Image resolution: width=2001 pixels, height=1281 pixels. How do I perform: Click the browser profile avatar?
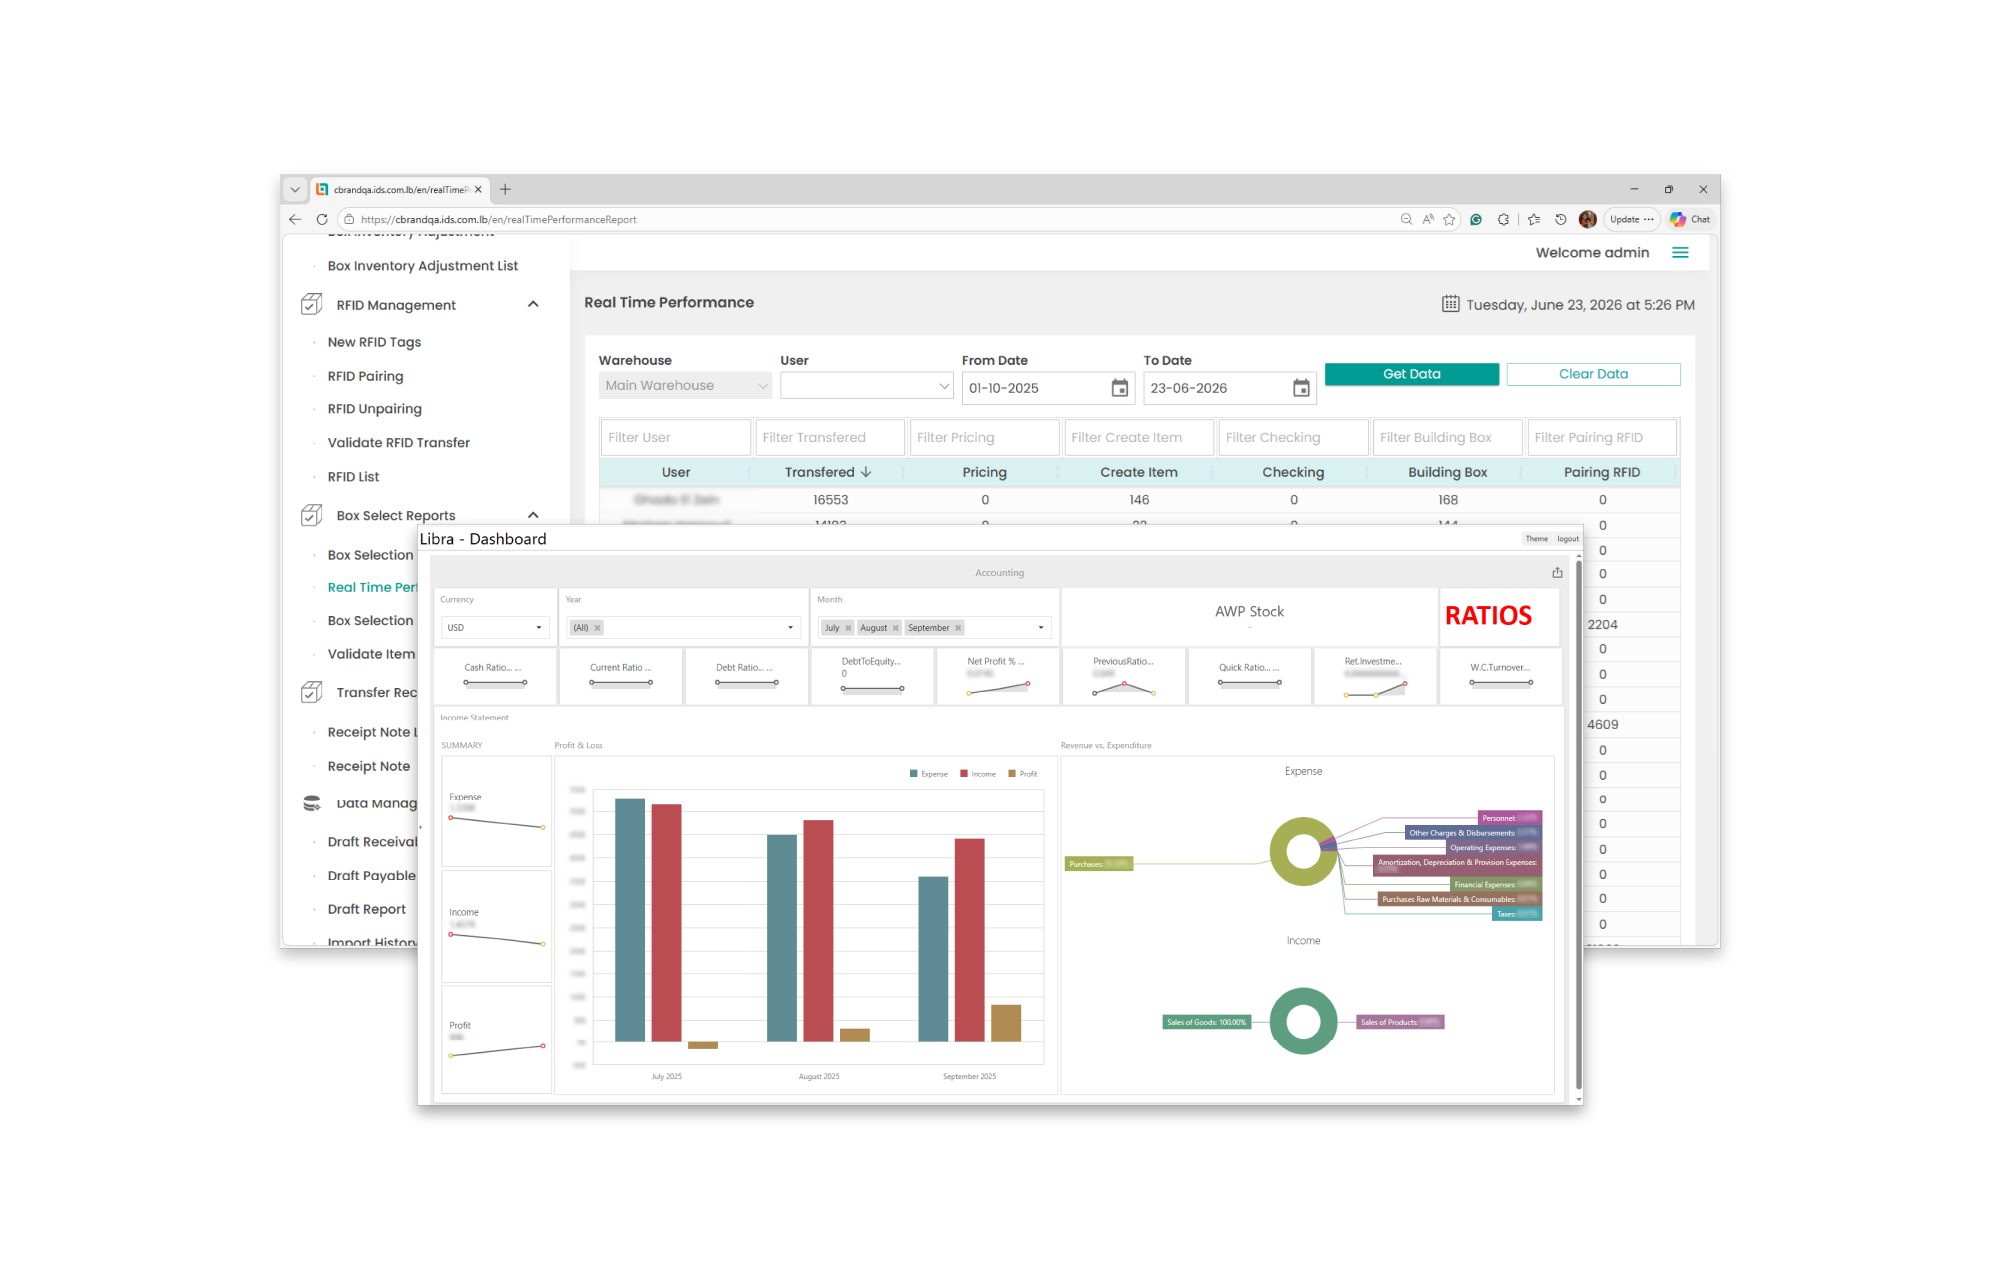[1587, 219]
